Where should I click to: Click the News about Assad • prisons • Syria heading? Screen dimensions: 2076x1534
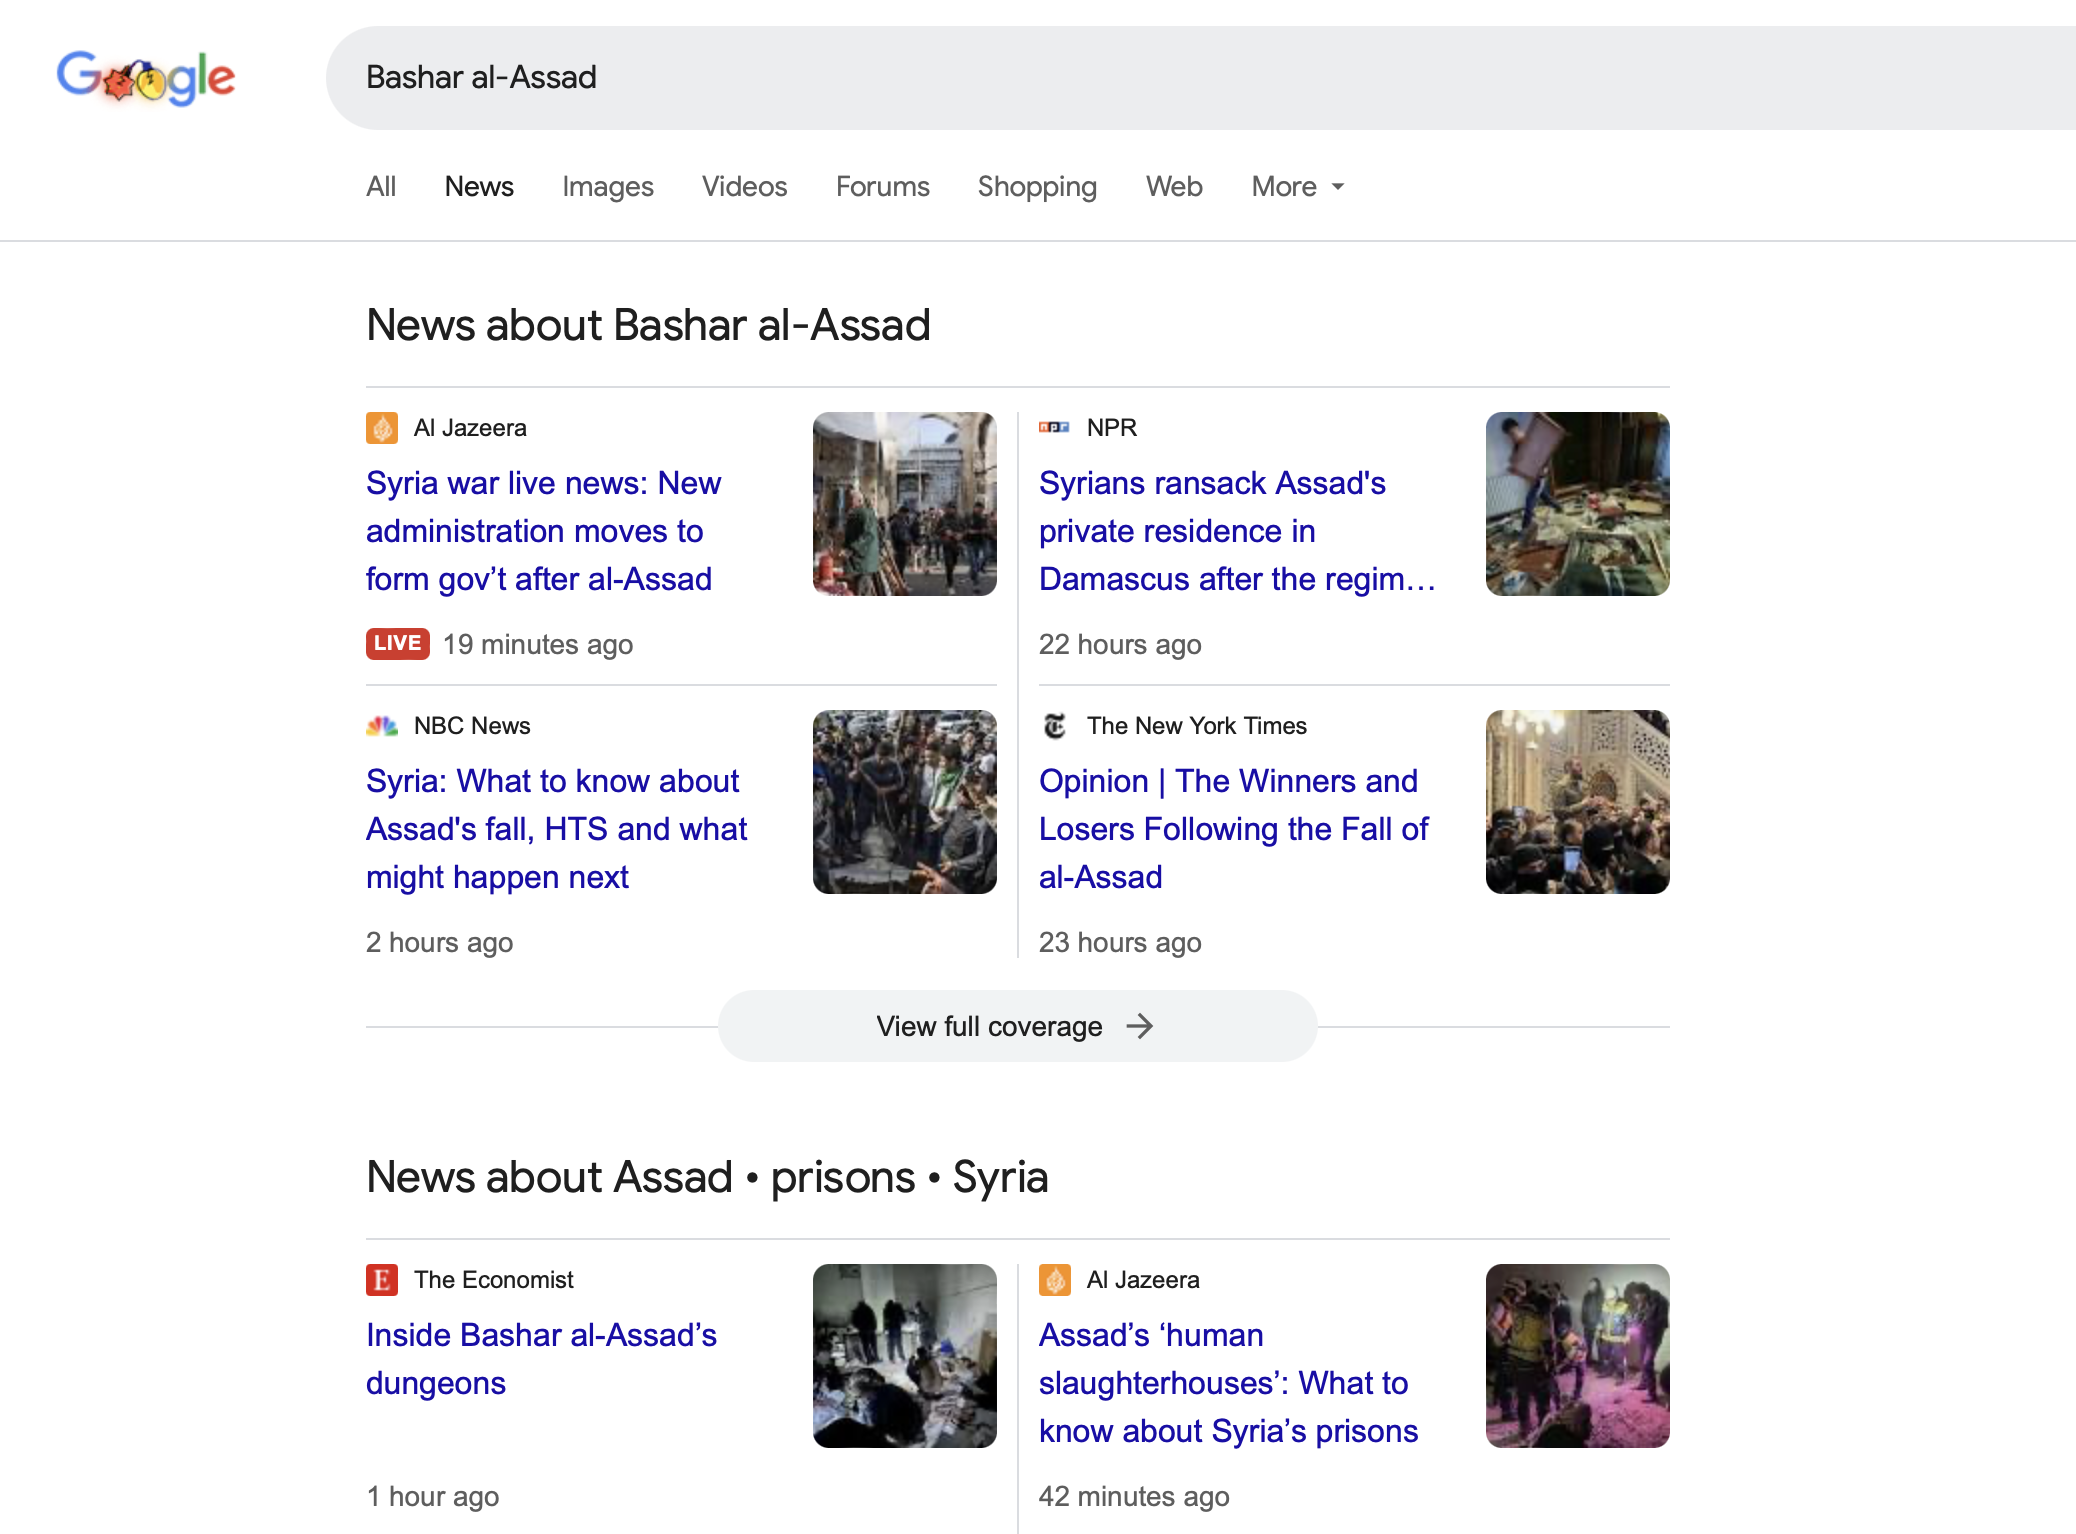click(707, 1177)
